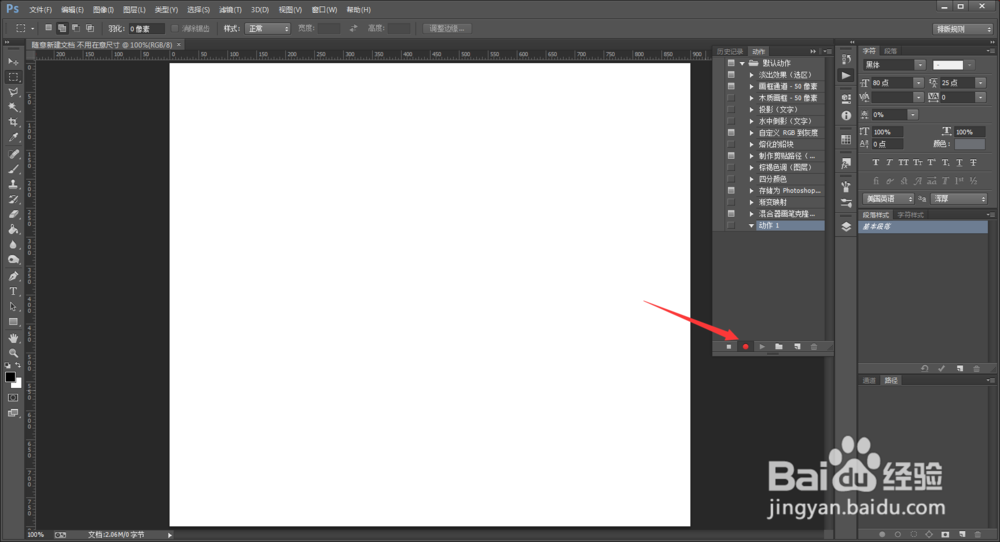Toggle the checkbox for 动作 1
The width and height of the screenshot is (1000, 542).
[x=731, y=226]
